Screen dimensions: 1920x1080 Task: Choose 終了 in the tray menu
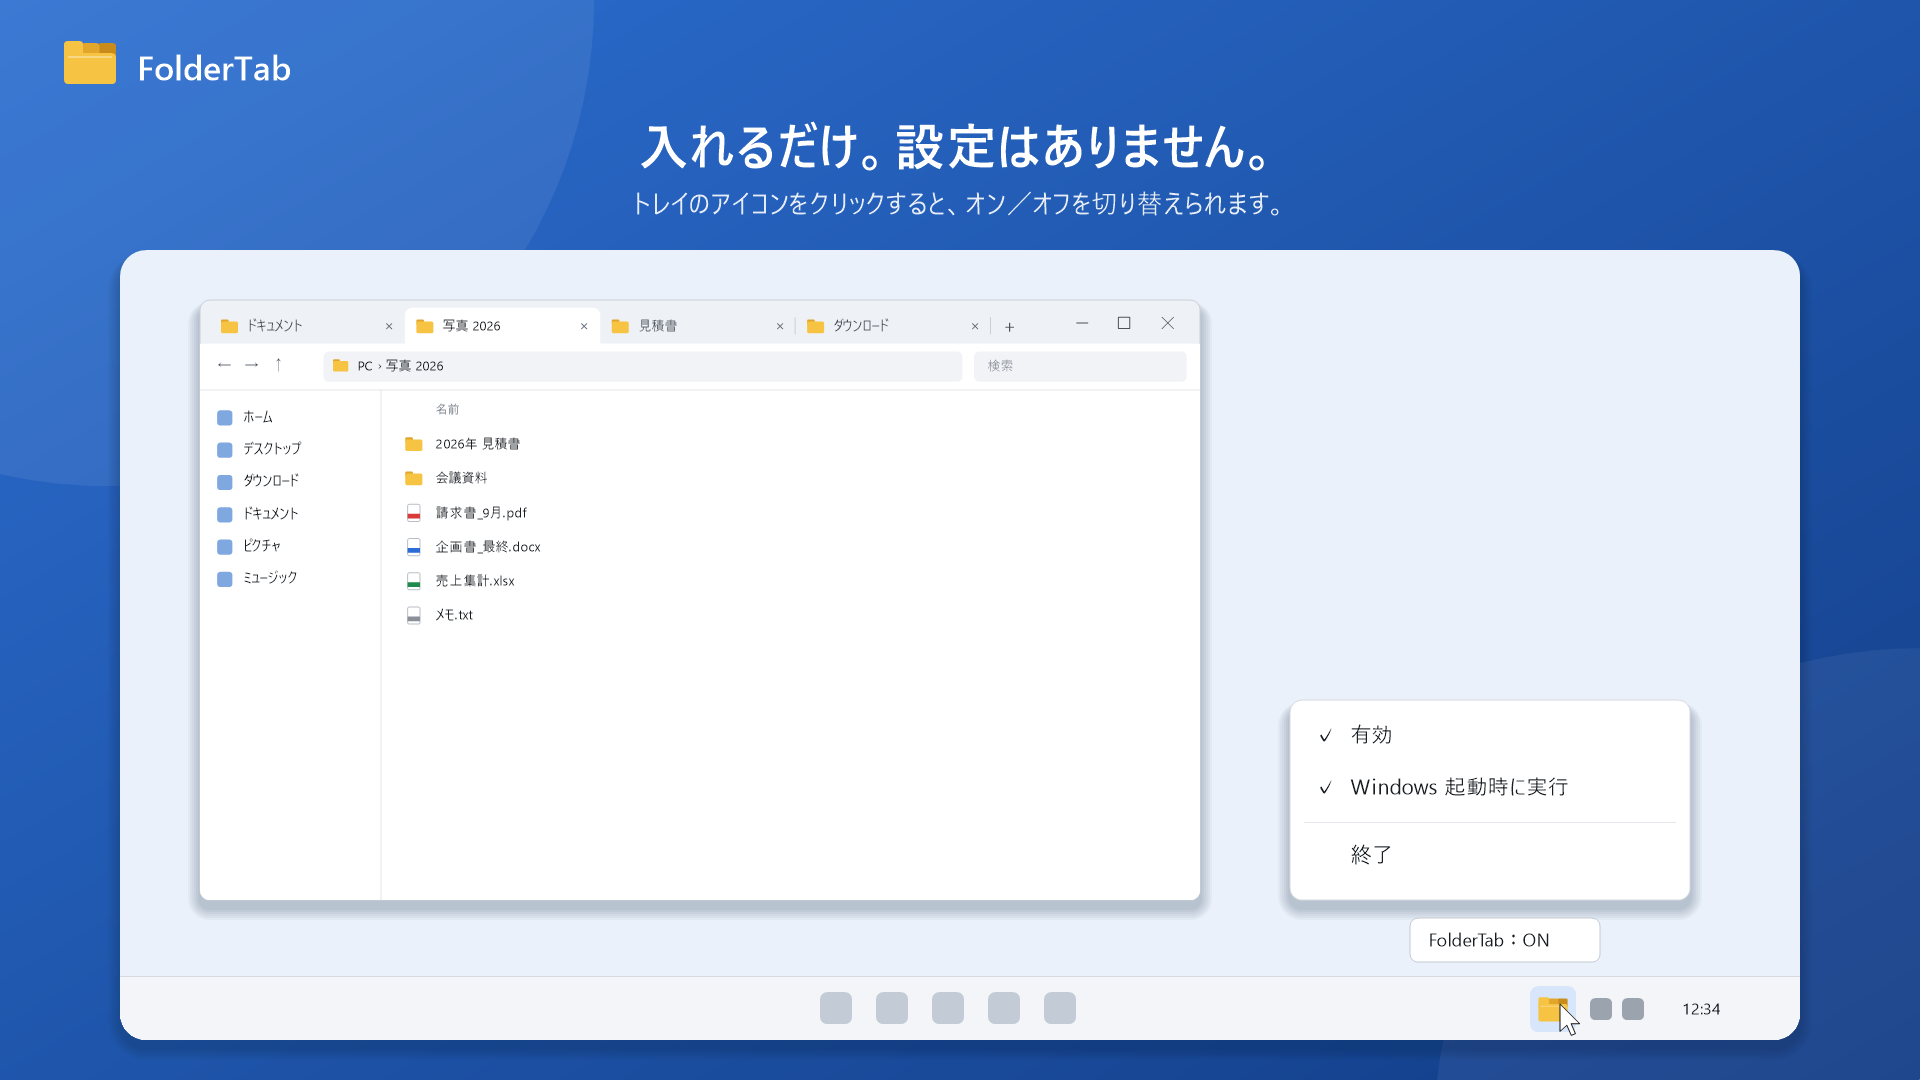click(x=1489, y=854)
